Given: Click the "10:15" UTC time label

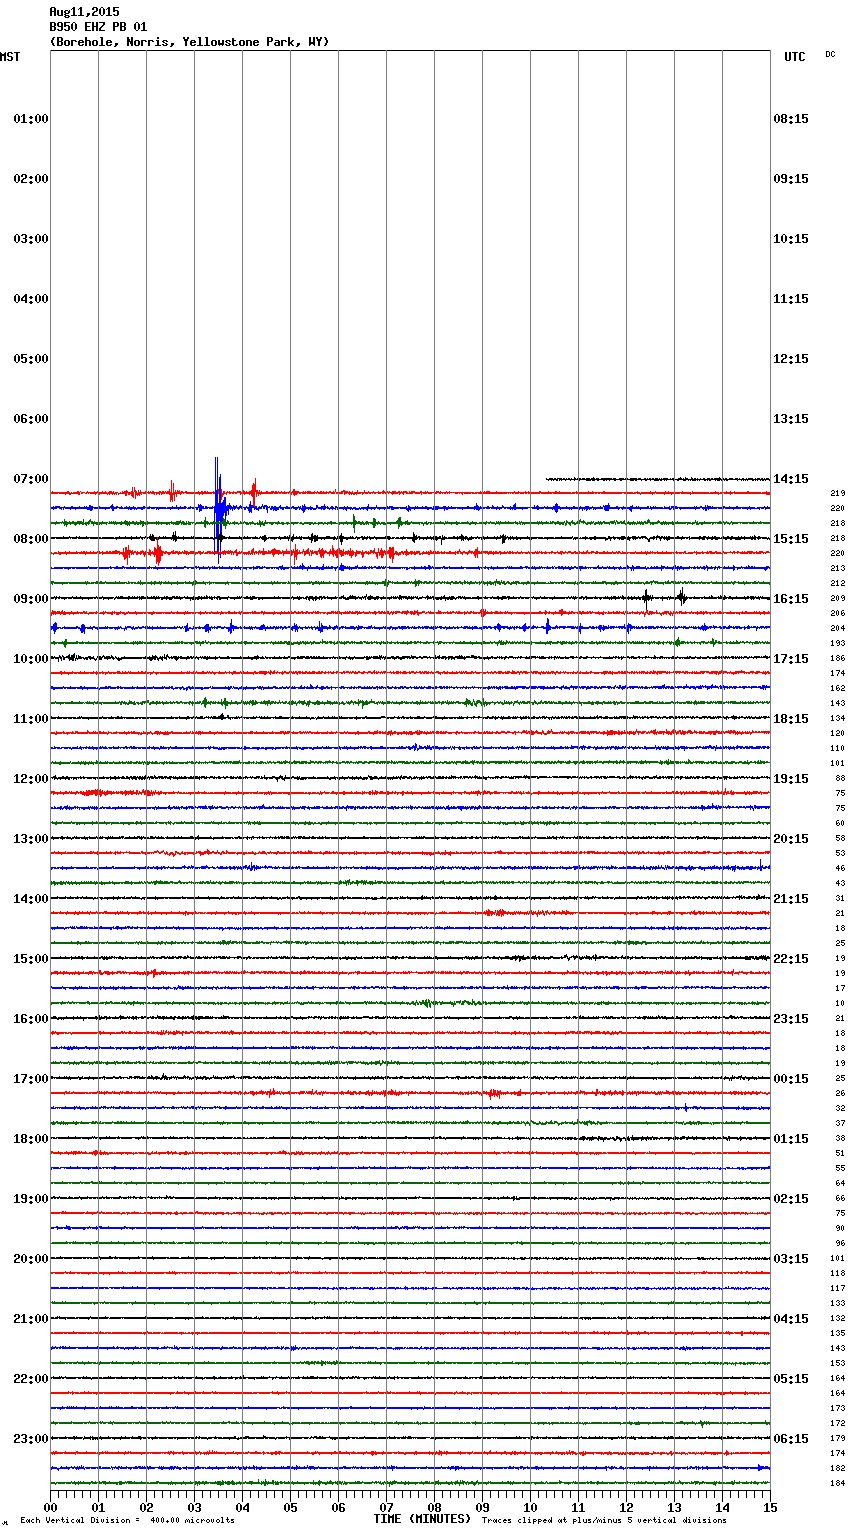Looking at the screenshot, I should click(x=791, y=239).
